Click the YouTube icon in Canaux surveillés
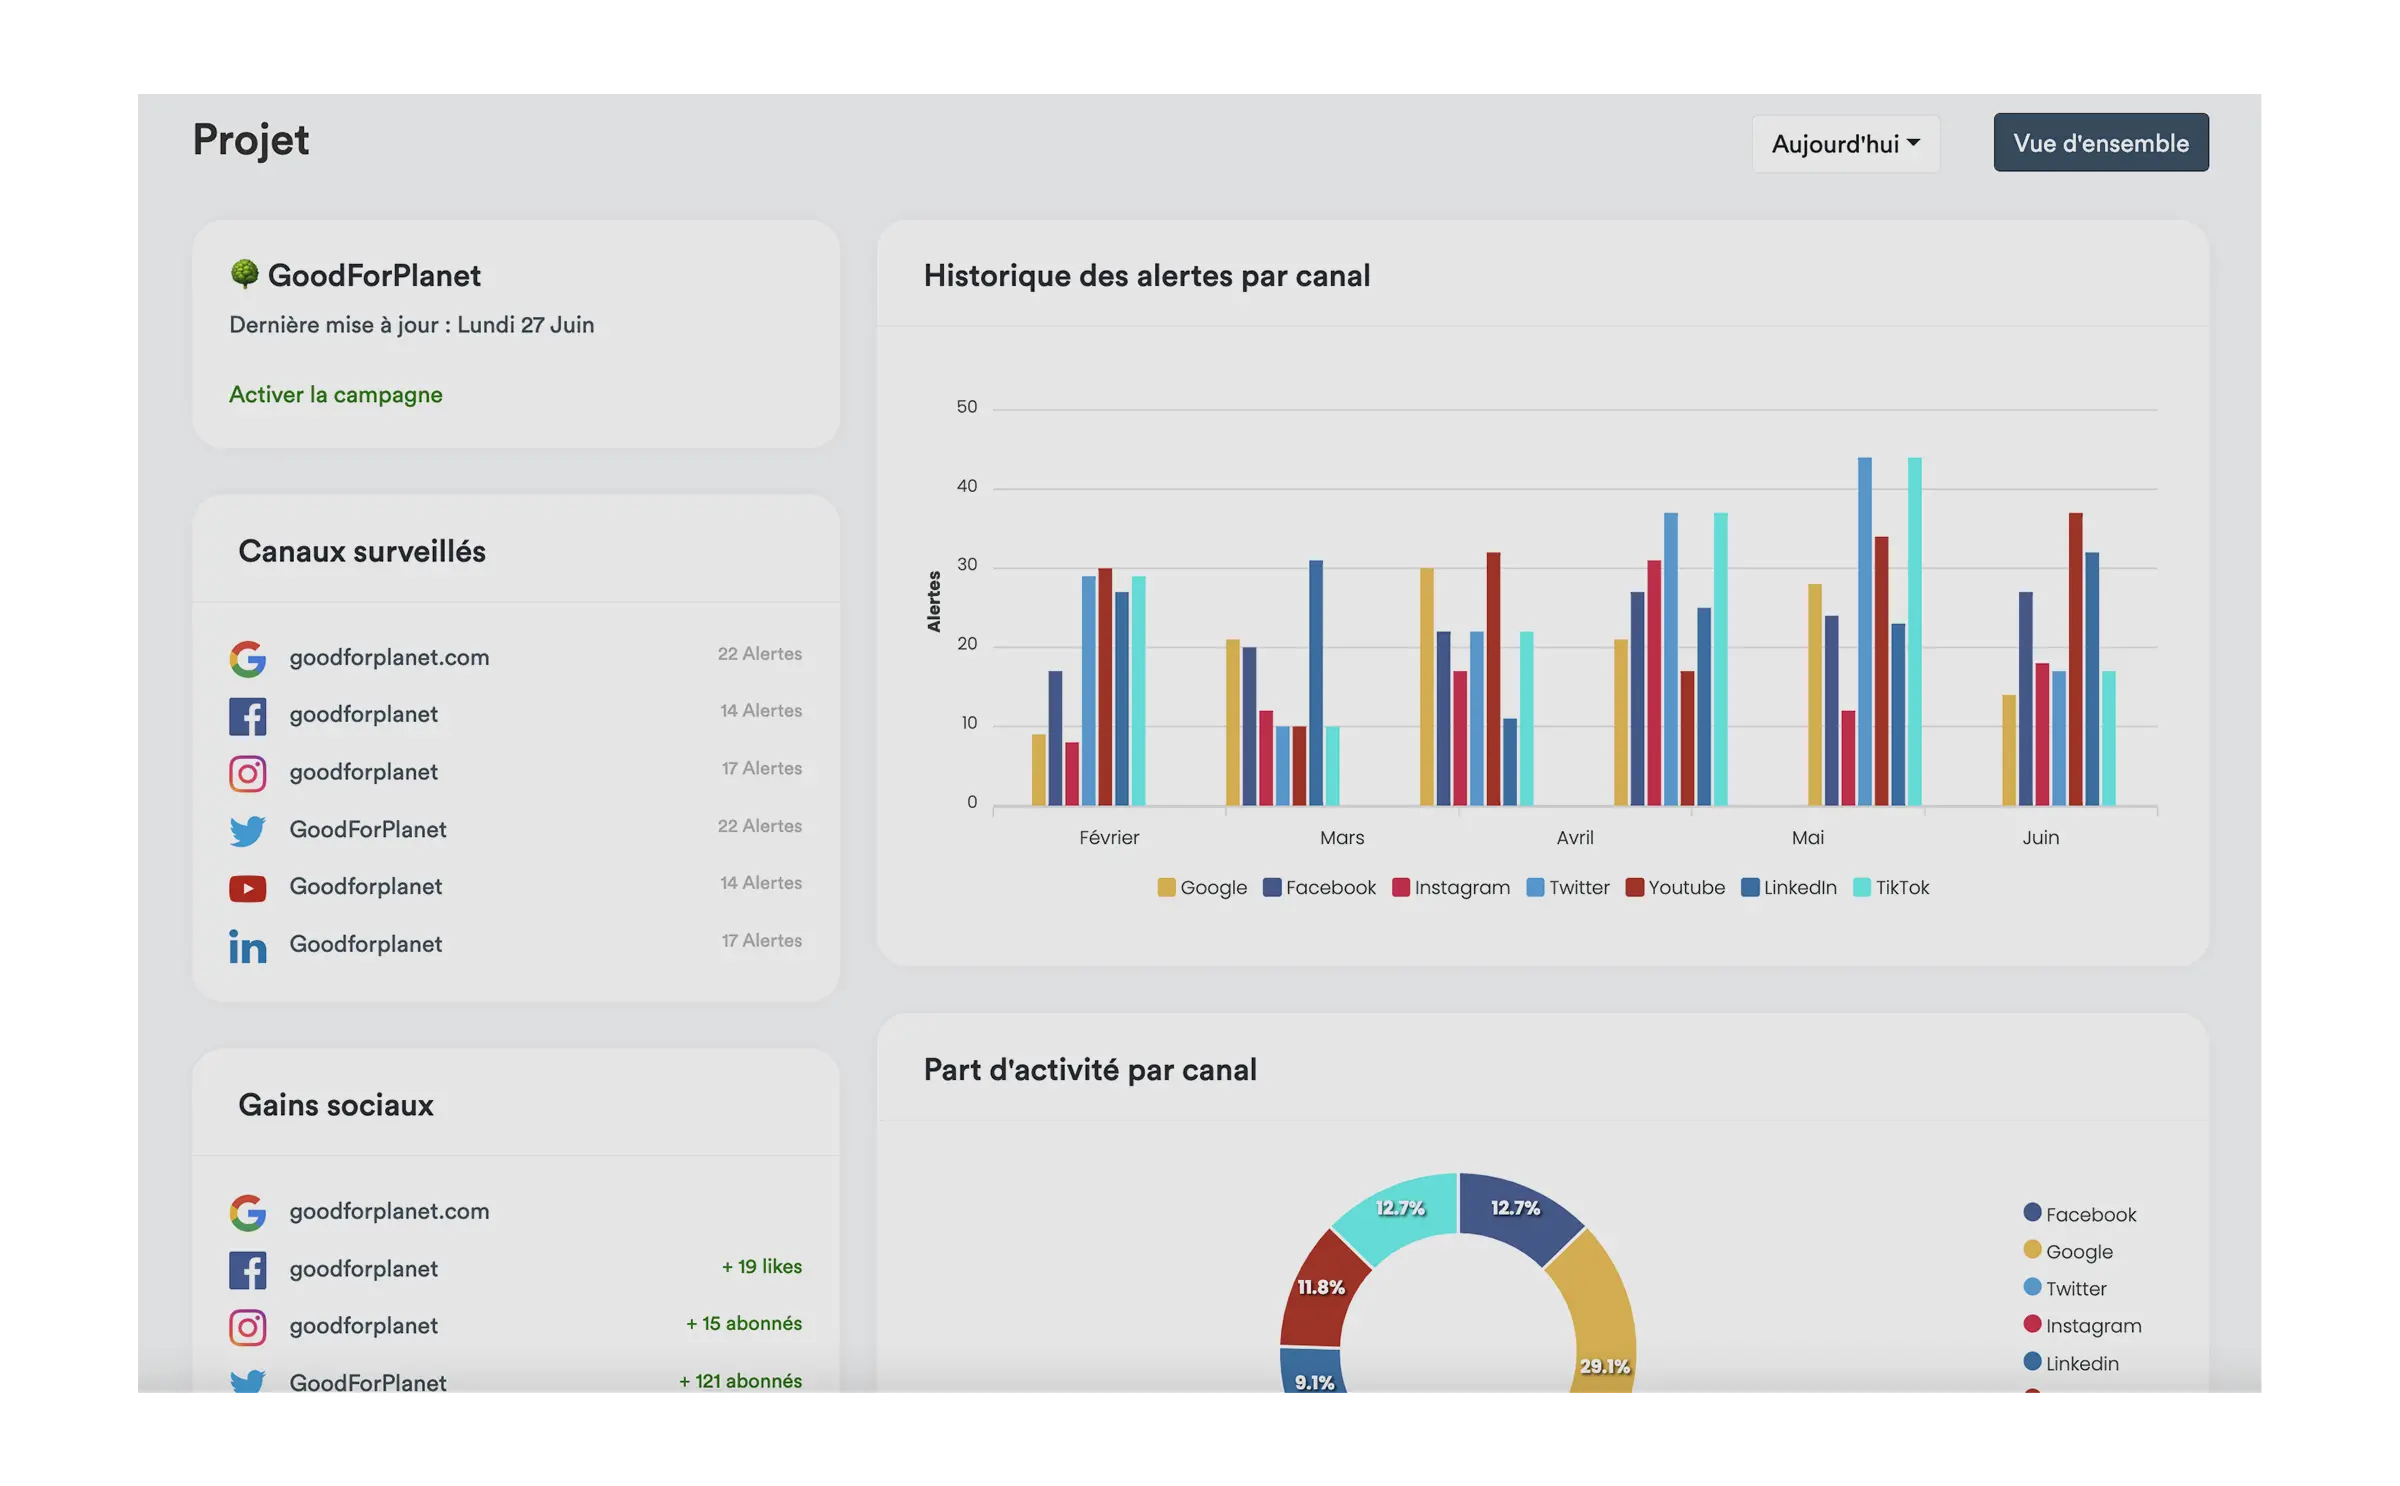2400x1486 pixels. [x=247, y=888]
